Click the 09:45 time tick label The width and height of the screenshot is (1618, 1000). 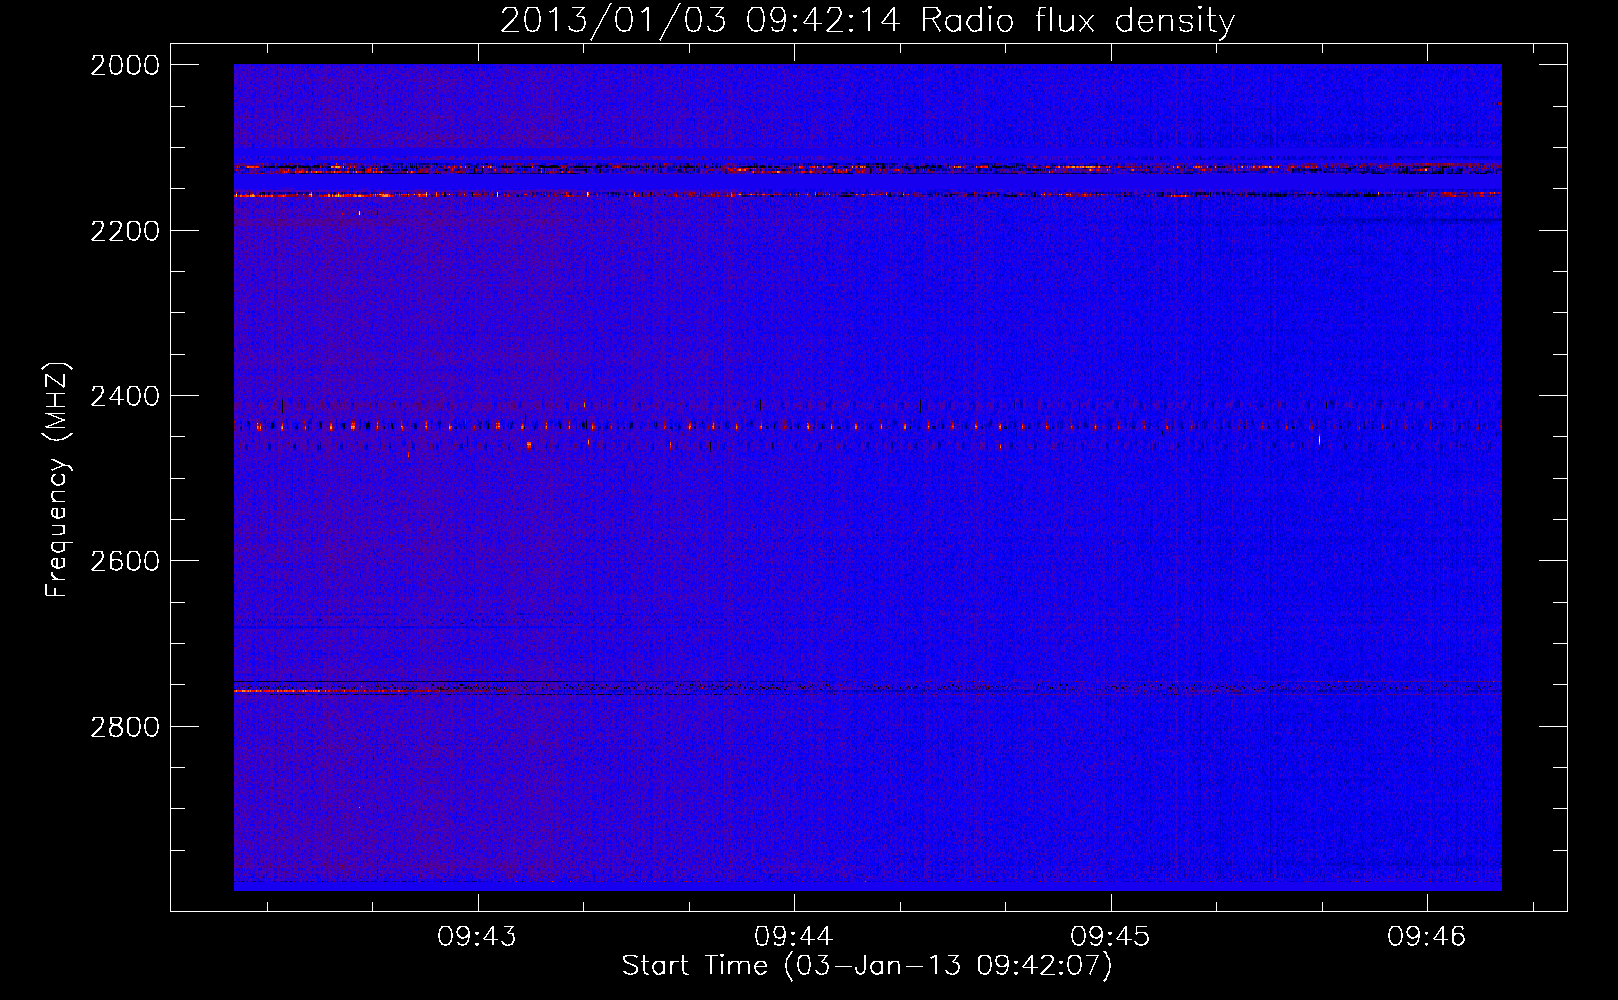point(1110,937)
